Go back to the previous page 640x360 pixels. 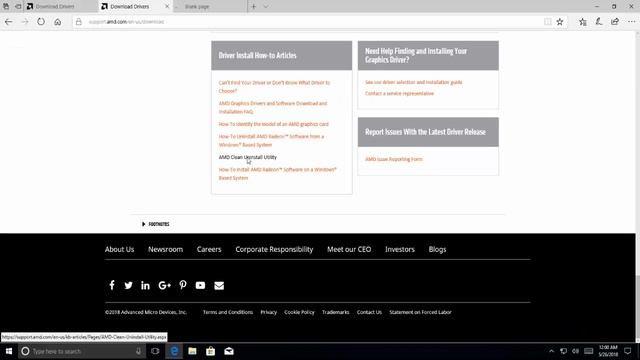[x=9, y=22]
